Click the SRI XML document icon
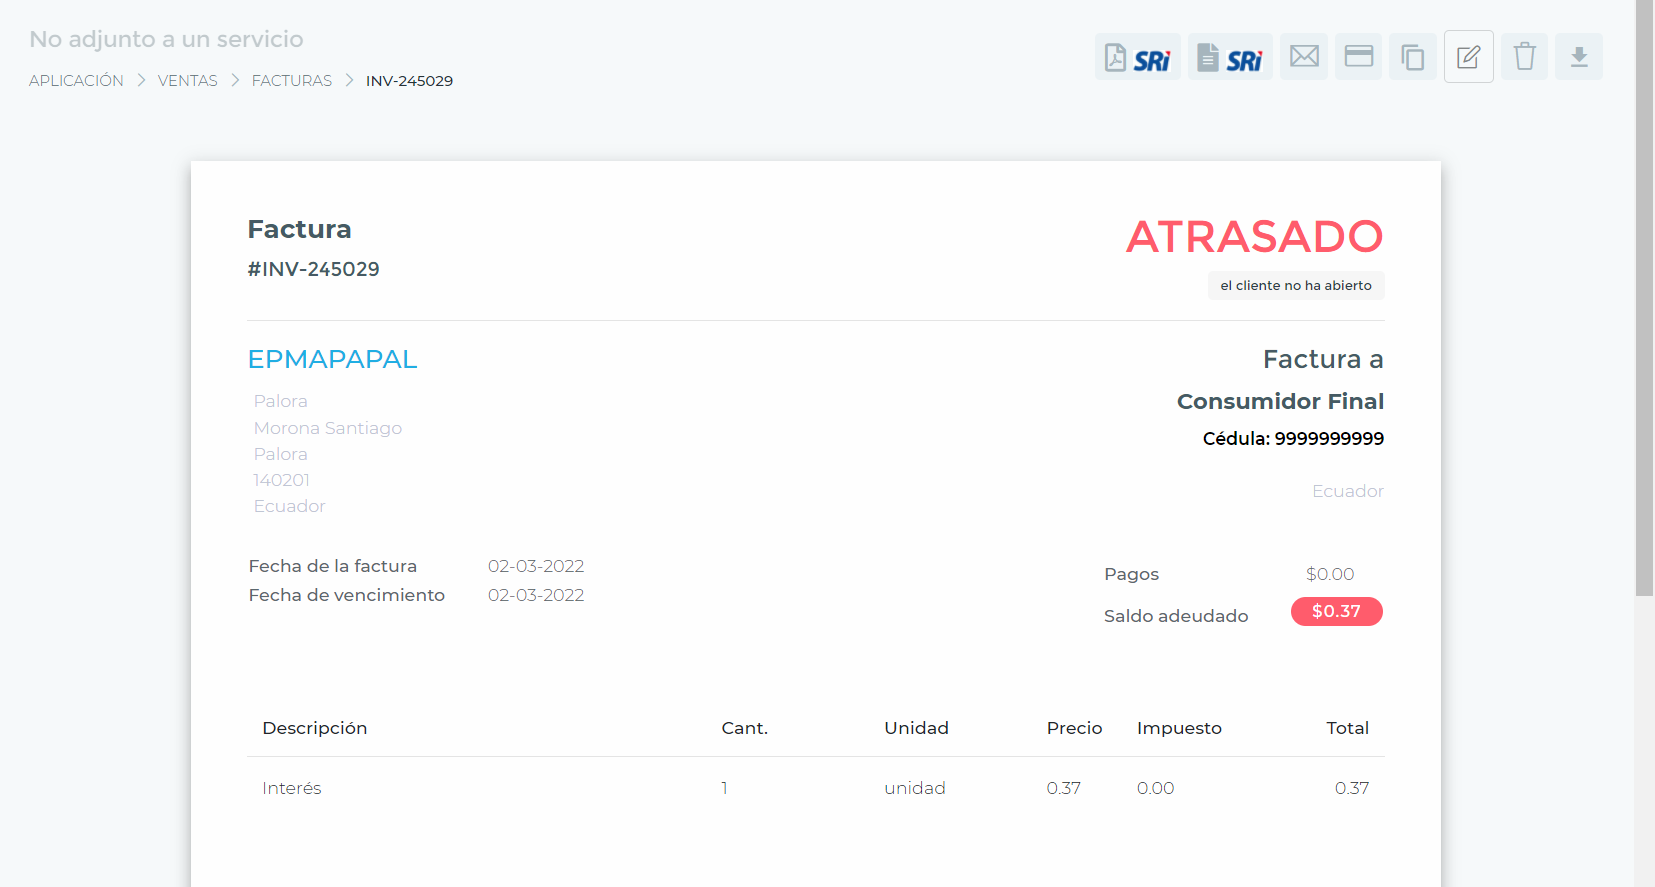Image resolution: width=1655 pixels, height=887 pixels. (1230, 57)
